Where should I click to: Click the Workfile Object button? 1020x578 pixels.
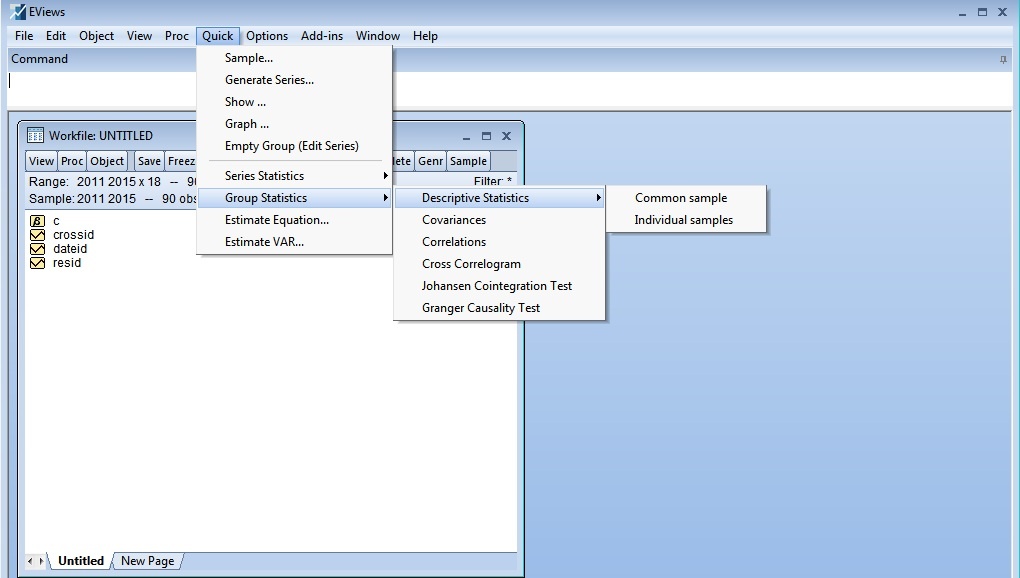pyautogui.click(x=107, y=161)
